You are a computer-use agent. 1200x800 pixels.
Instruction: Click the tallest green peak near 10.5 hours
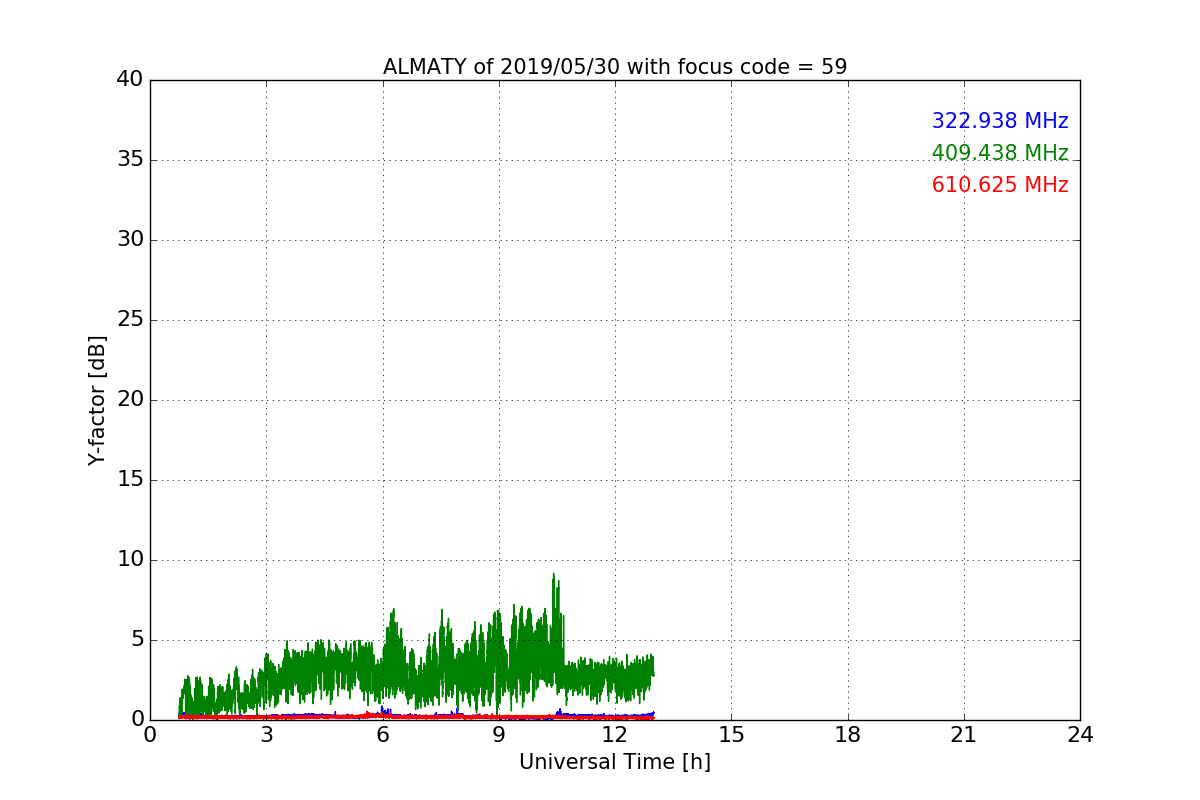(553, 576)
